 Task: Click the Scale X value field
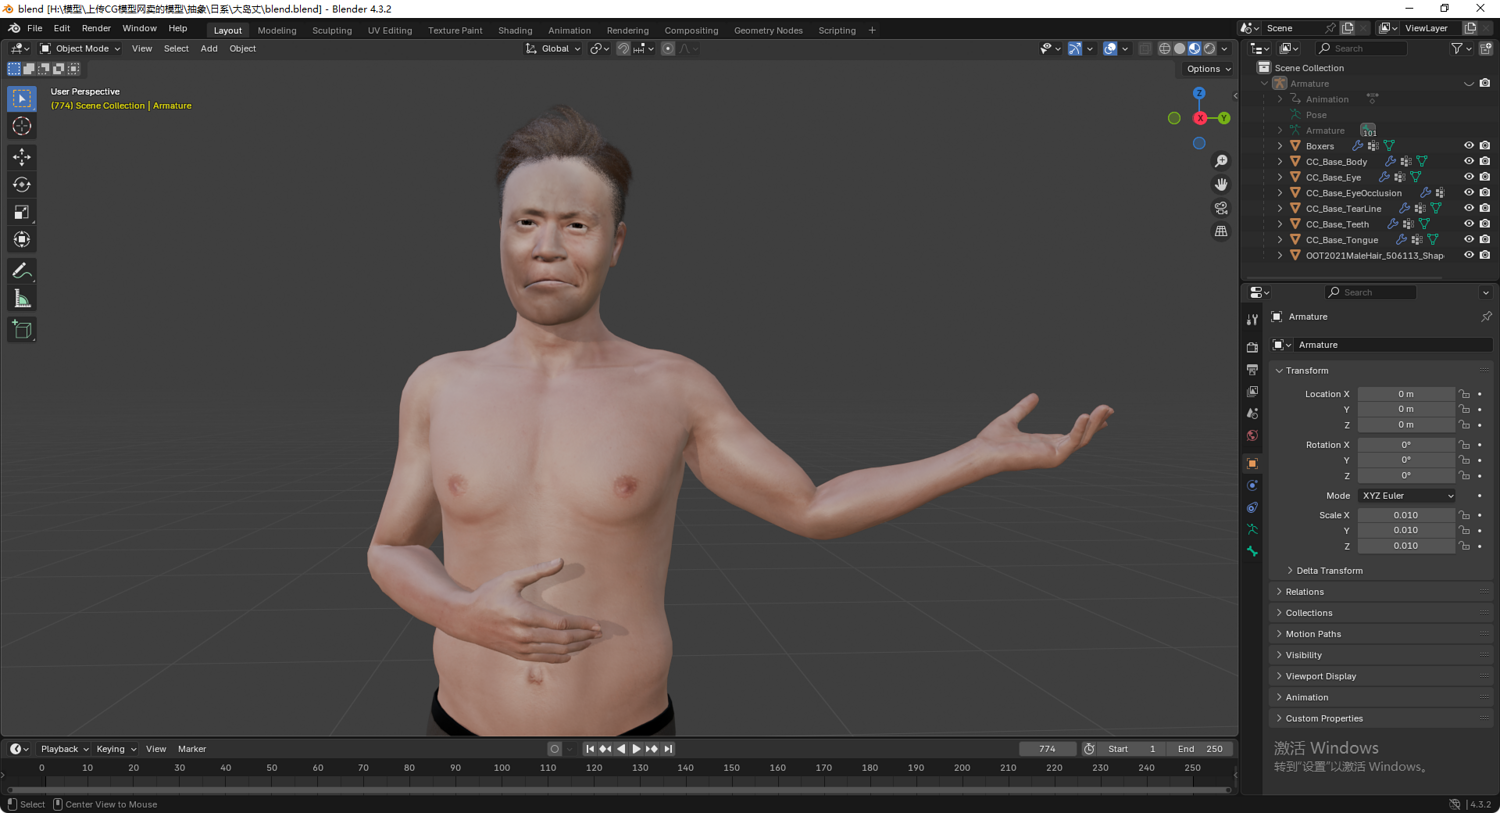(1406, 515)
